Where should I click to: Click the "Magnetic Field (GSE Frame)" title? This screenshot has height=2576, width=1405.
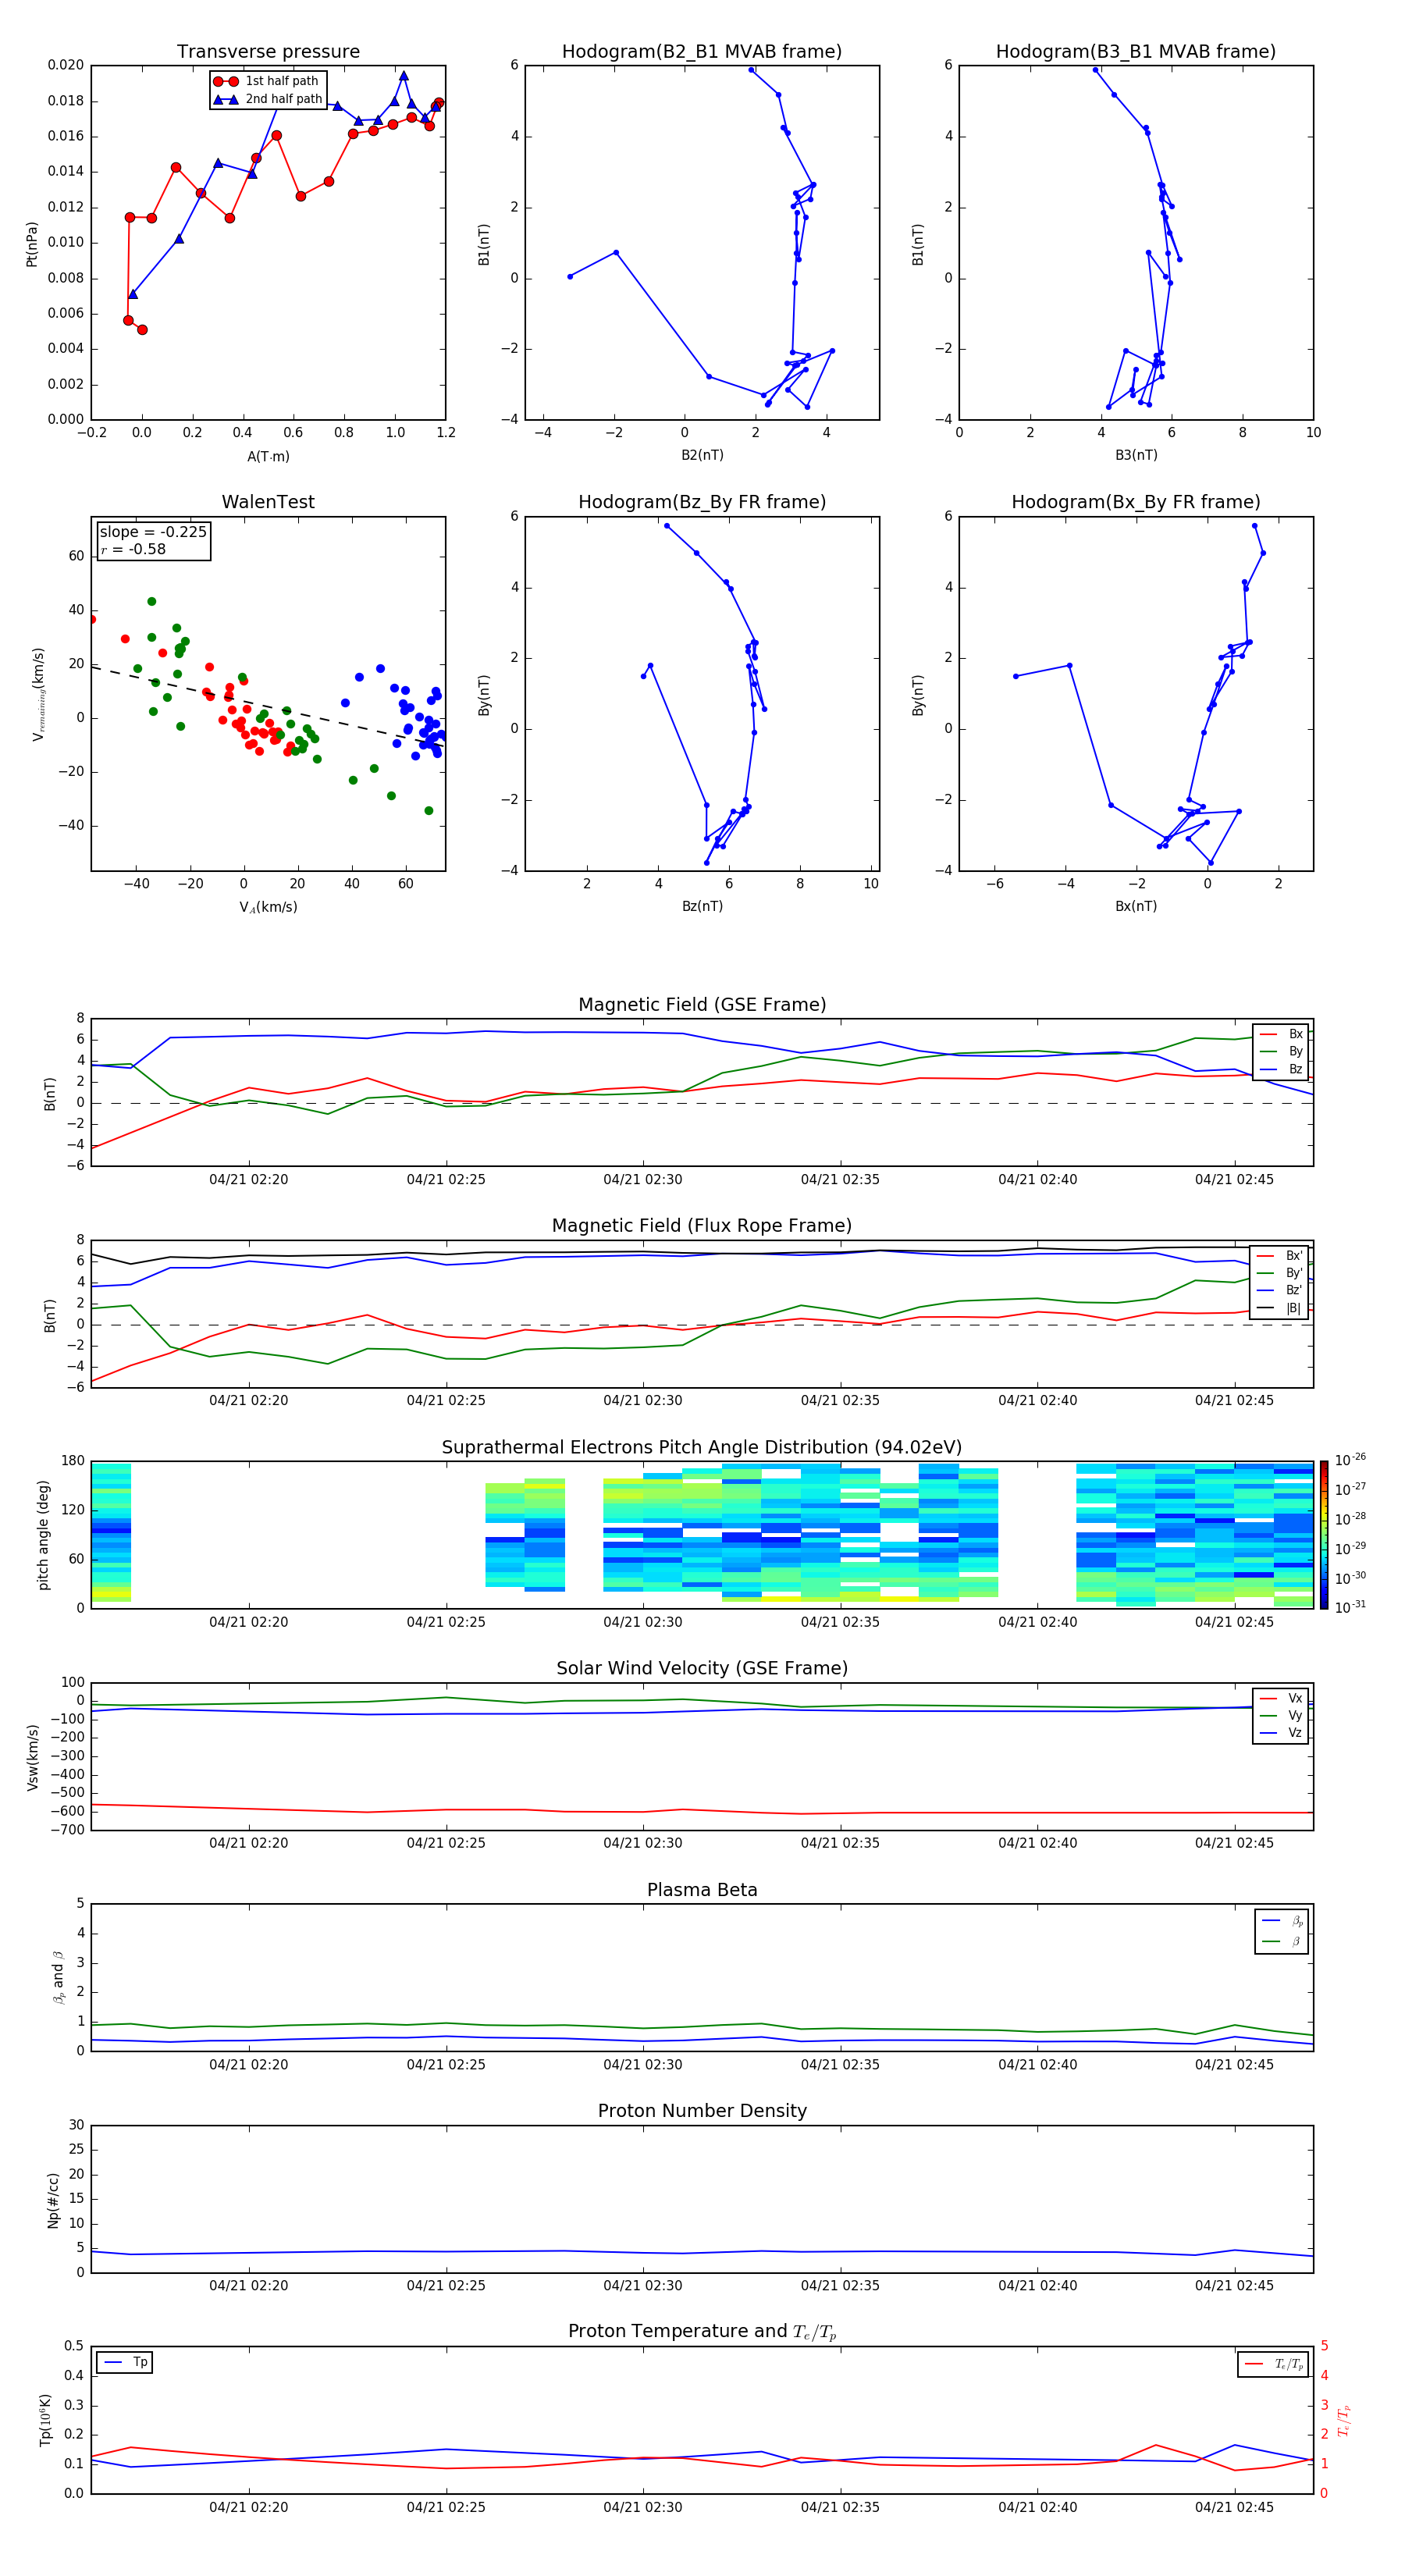(x=702, y=1005)
